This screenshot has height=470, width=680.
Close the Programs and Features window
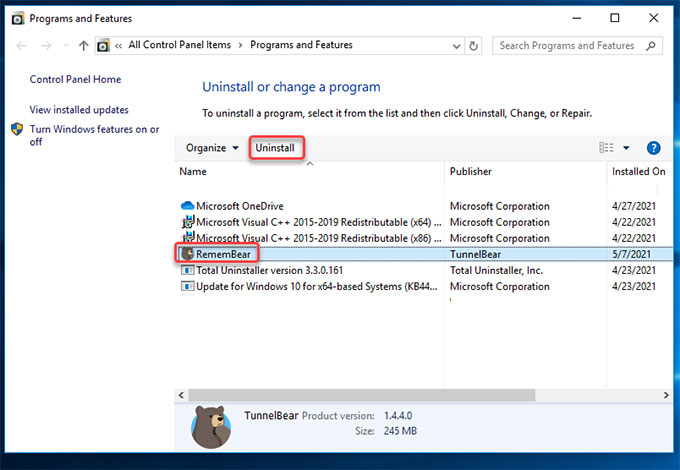click(653, 18)
